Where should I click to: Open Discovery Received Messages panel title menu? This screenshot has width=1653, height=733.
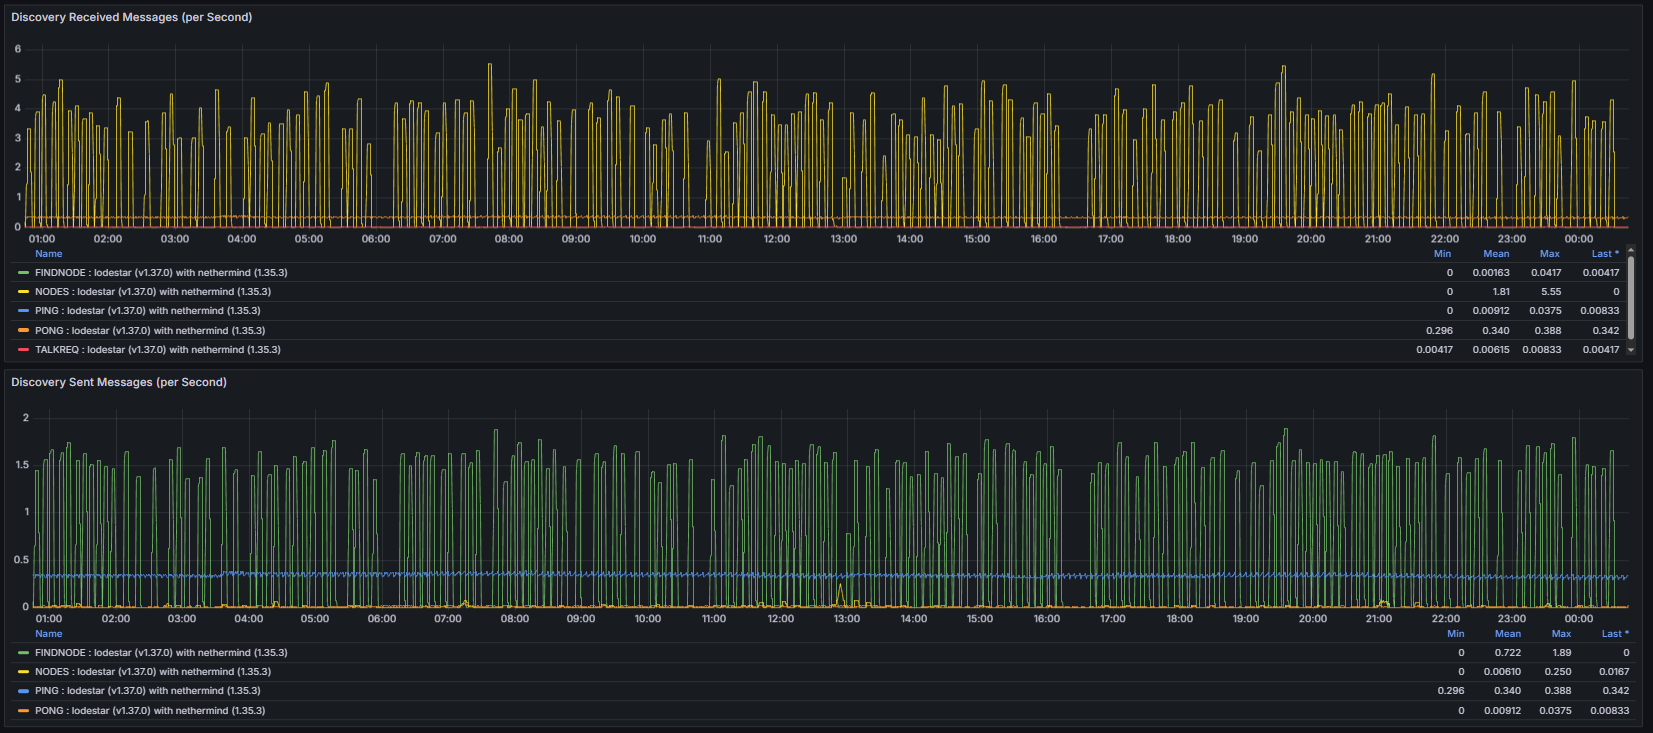click(131, 17)
